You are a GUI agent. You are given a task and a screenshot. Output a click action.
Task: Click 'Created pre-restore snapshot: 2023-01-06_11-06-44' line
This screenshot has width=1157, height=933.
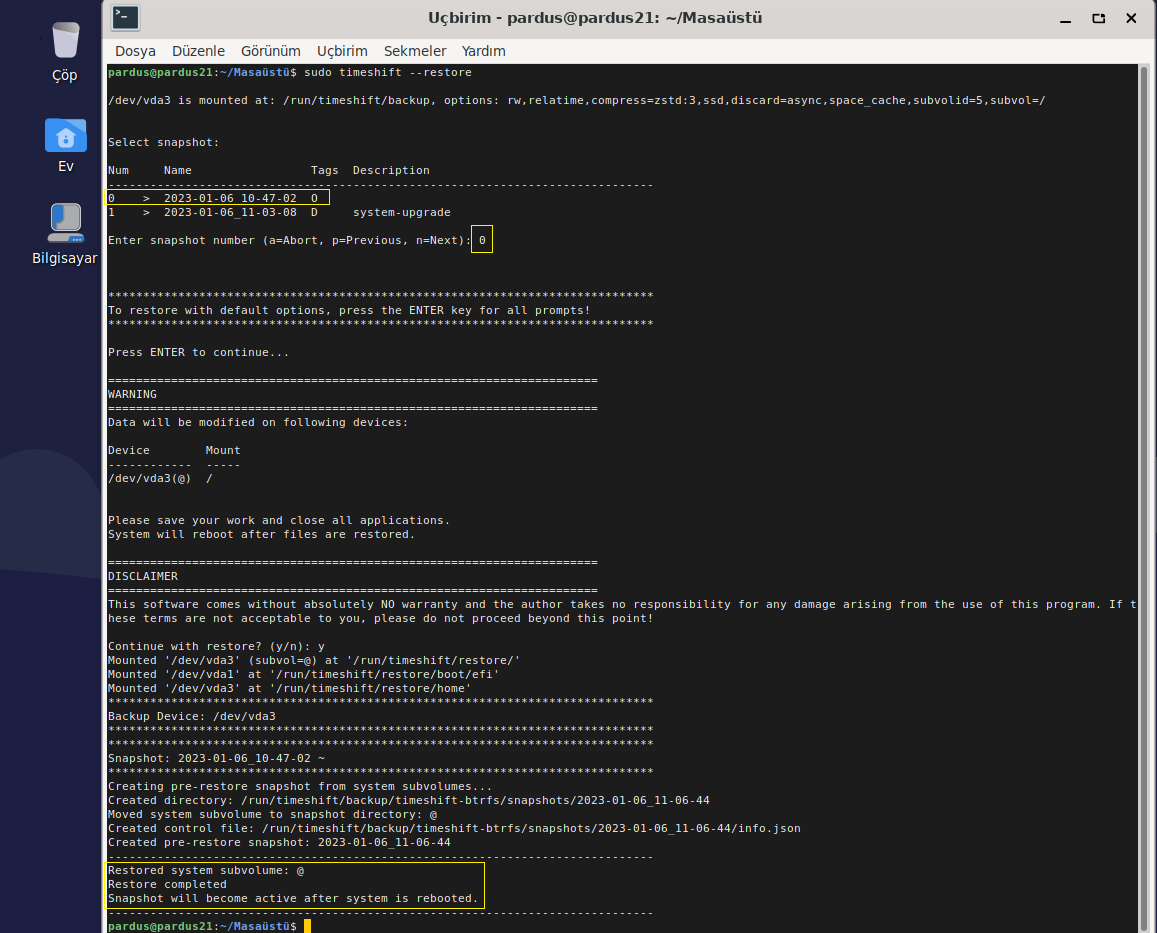[279, 842]
